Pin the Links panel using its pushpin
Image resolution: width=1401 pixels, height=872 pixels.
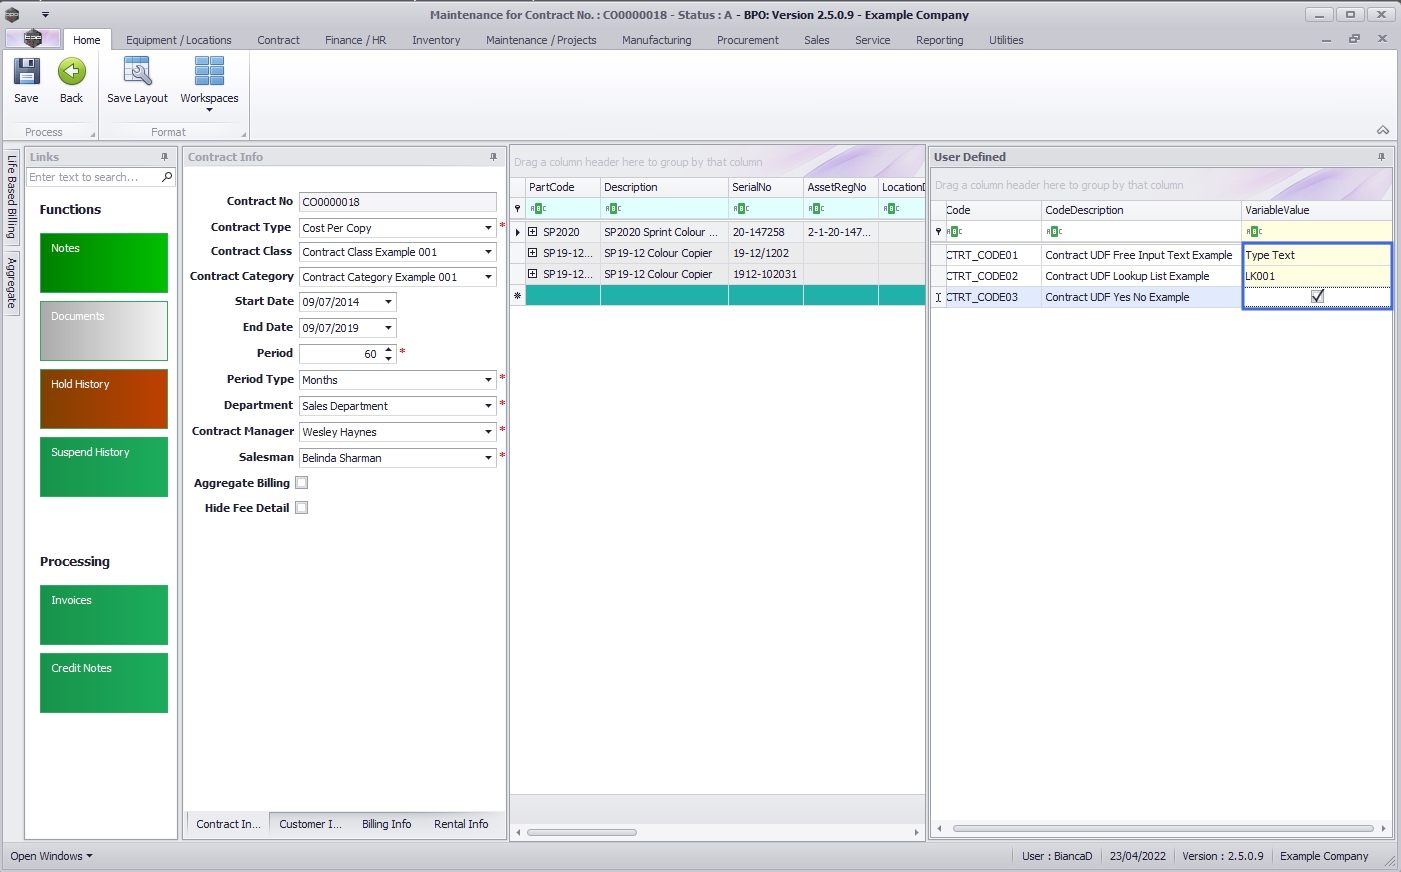click(165, 157)
